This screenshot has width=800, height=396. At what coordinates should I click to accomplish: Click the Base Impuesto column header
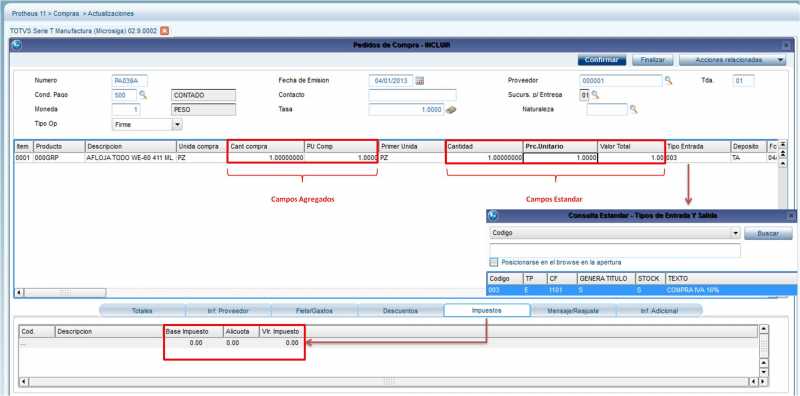tap(193, 331)
